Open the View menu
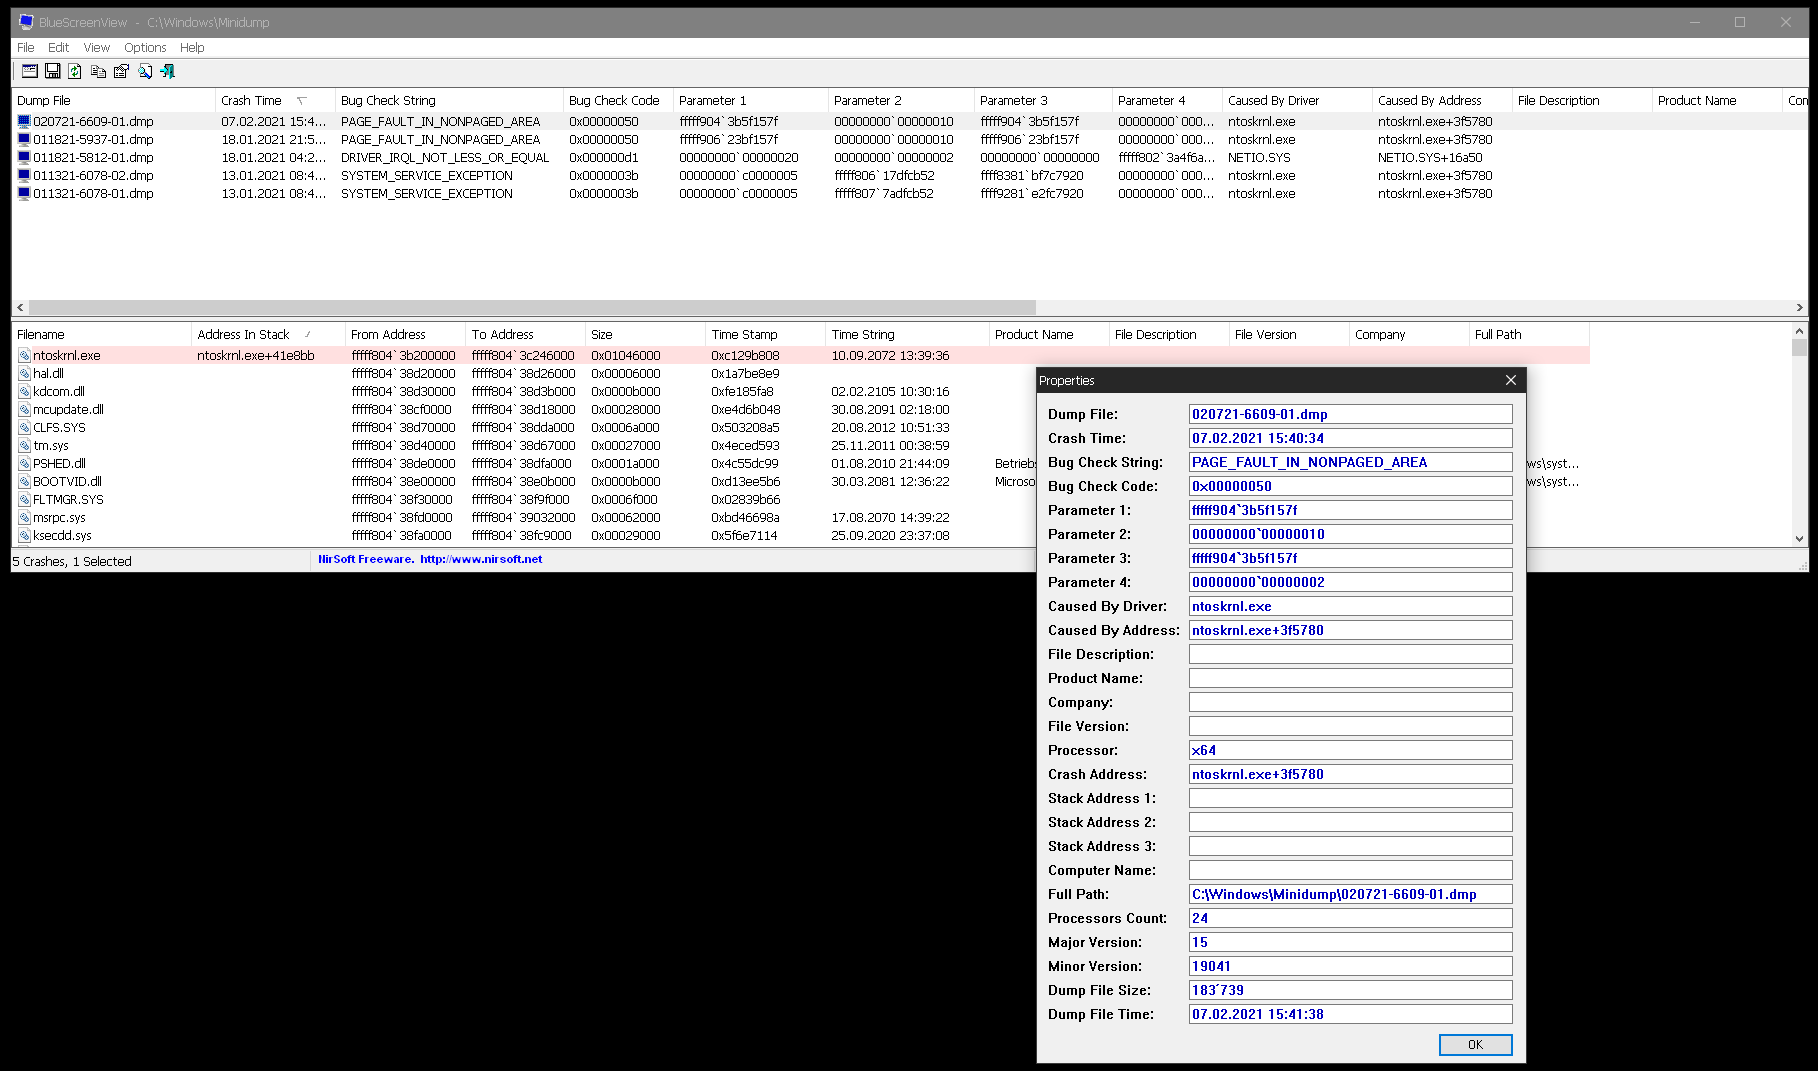The height and width of the screenshot is (1071, 1818). point(97,47)
